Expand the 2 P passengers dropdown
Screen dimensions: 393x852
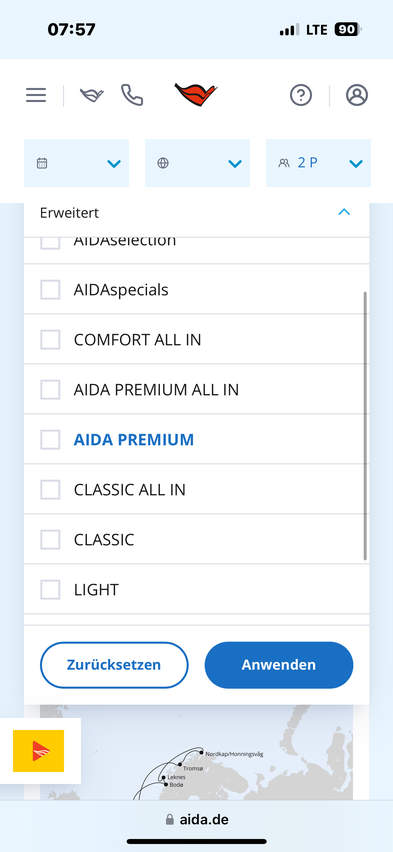tap(319, 163)
